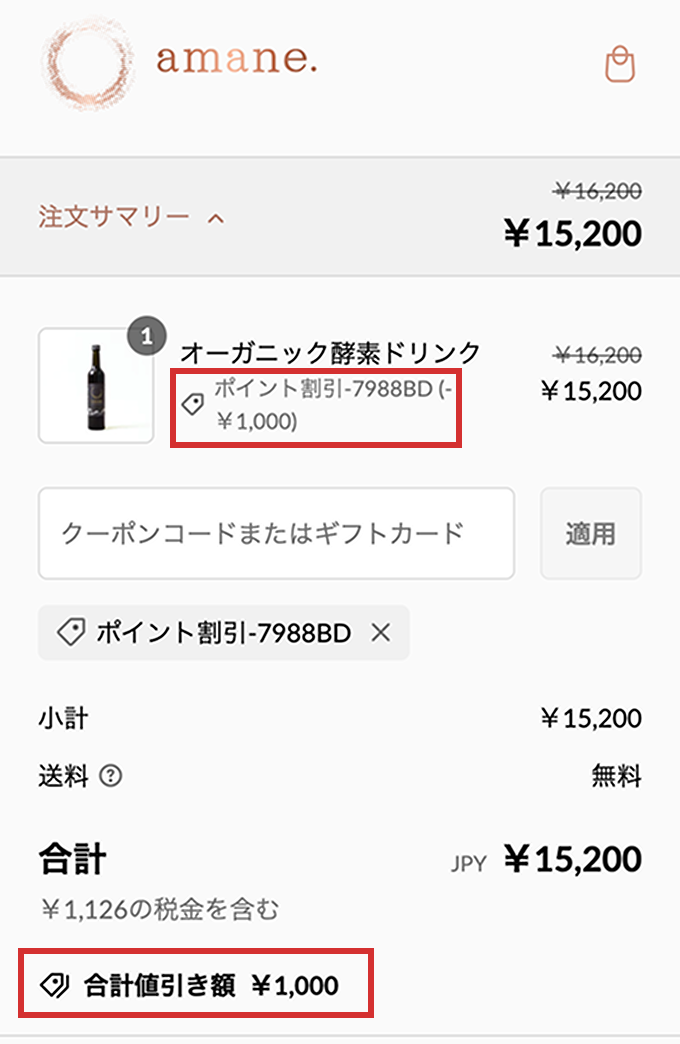The width and height of the screenshot is (680, 1044).
Task: Click the amane. brand name text
Action: click(x=236, y=61)
